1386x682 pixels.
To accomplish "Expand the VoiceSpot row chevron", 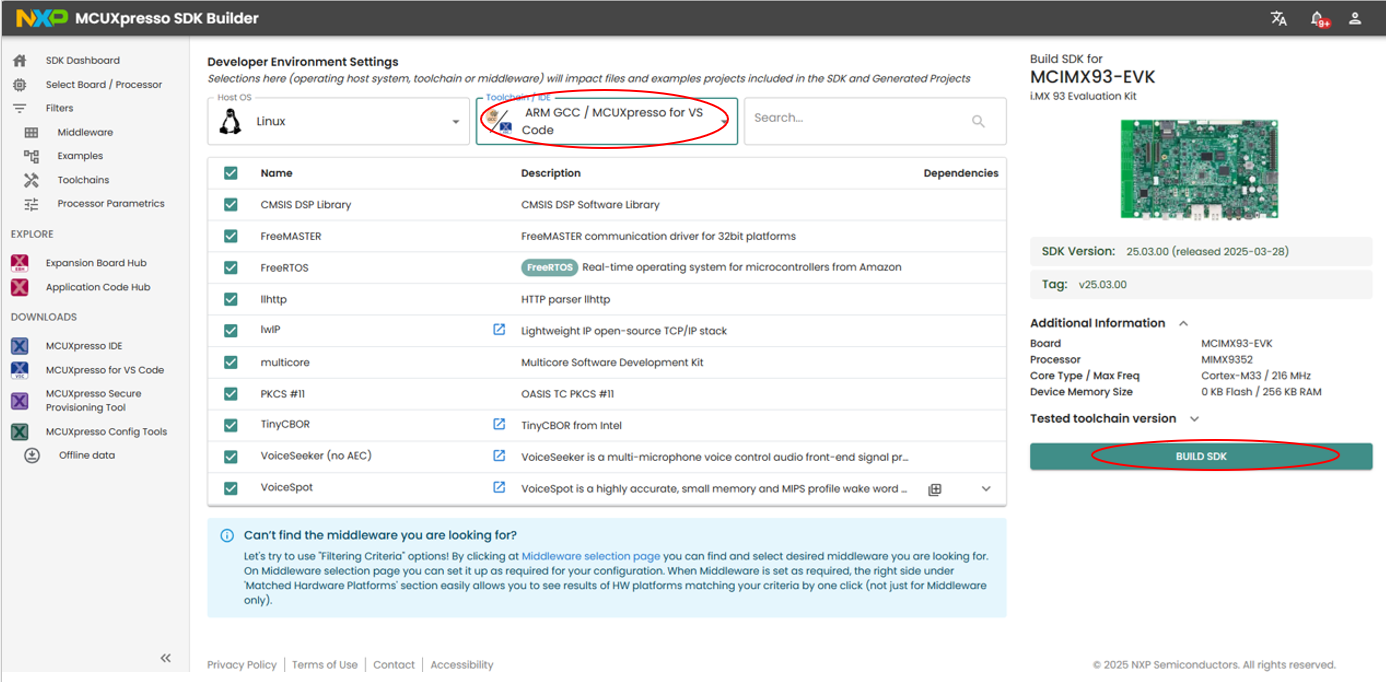I will point(986,489).
